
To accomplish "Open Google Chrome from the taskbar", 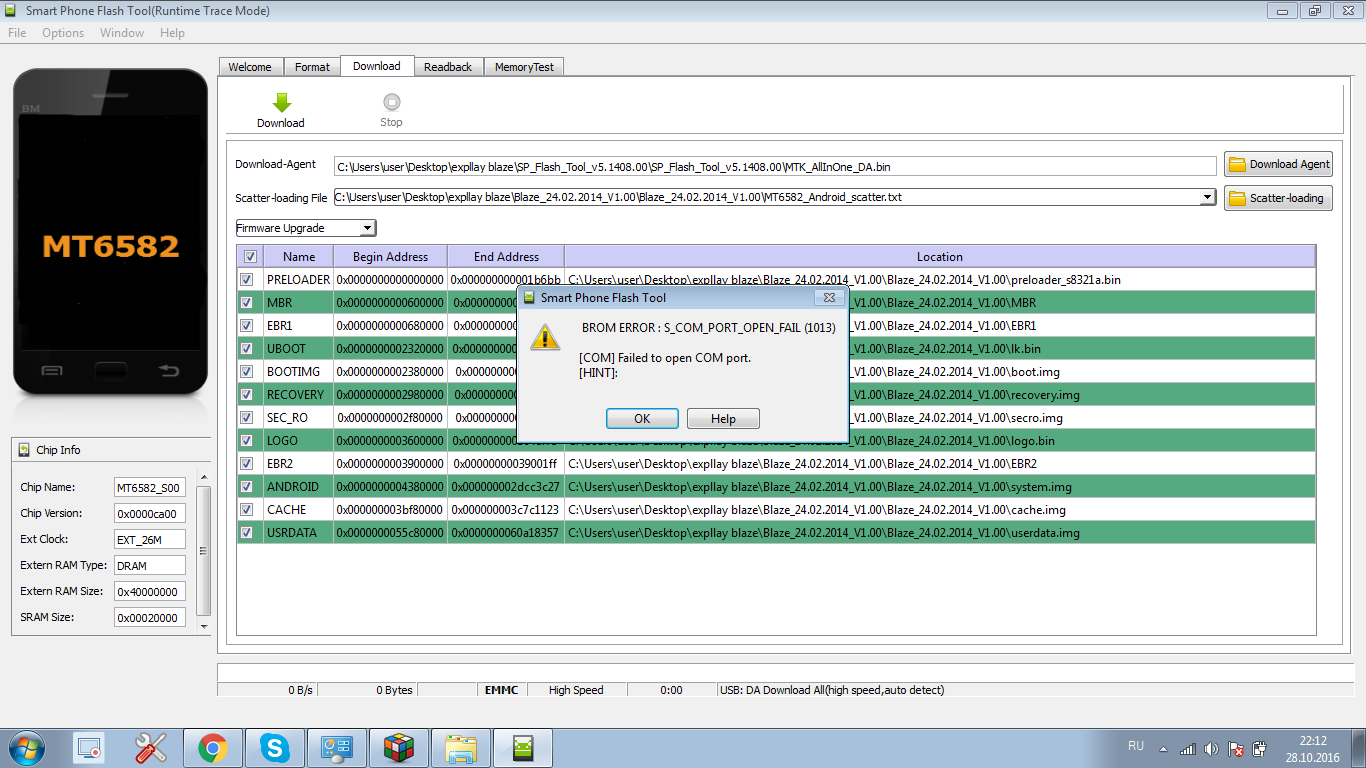I will click(x=211, y=747).
